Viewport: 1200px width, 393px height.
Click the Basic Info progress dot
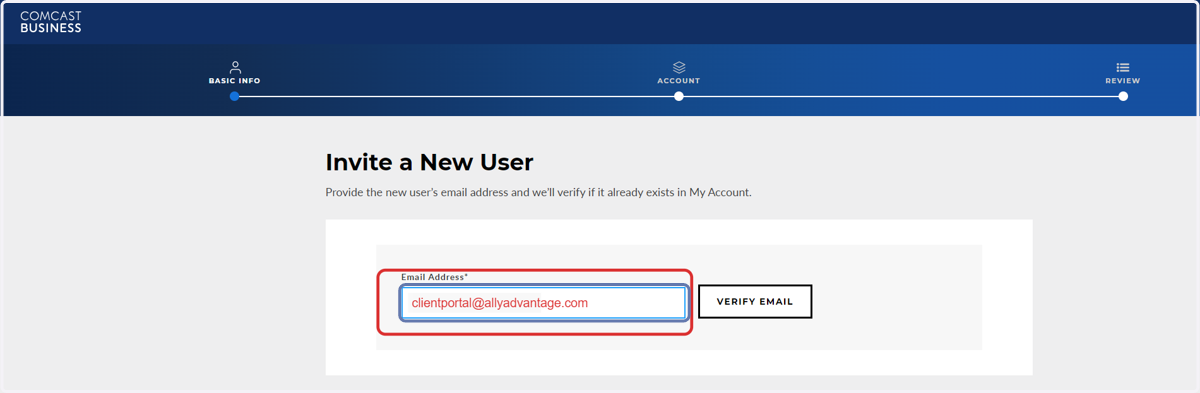pyautogui.click(x=234, y=96)
